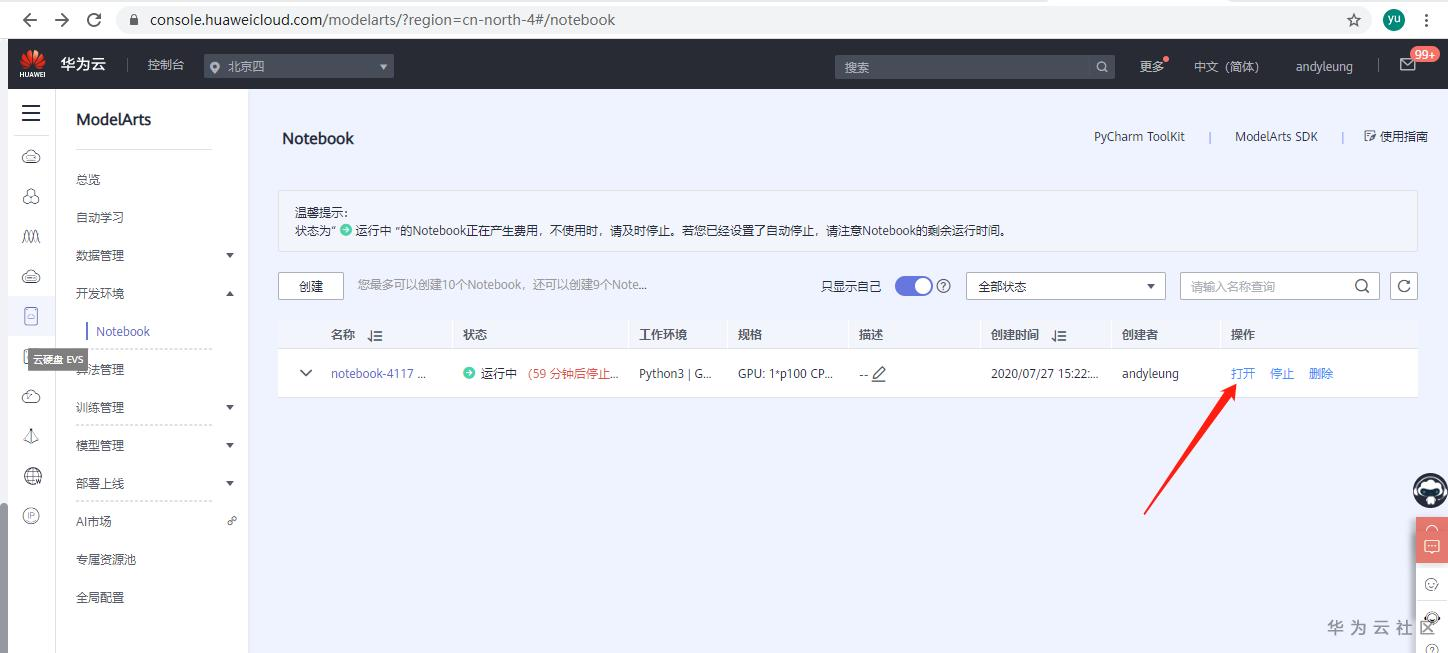Click the customer service headset icon on the right edge
Screen dimensions: 1448x653
click(x=1431, y=618)
